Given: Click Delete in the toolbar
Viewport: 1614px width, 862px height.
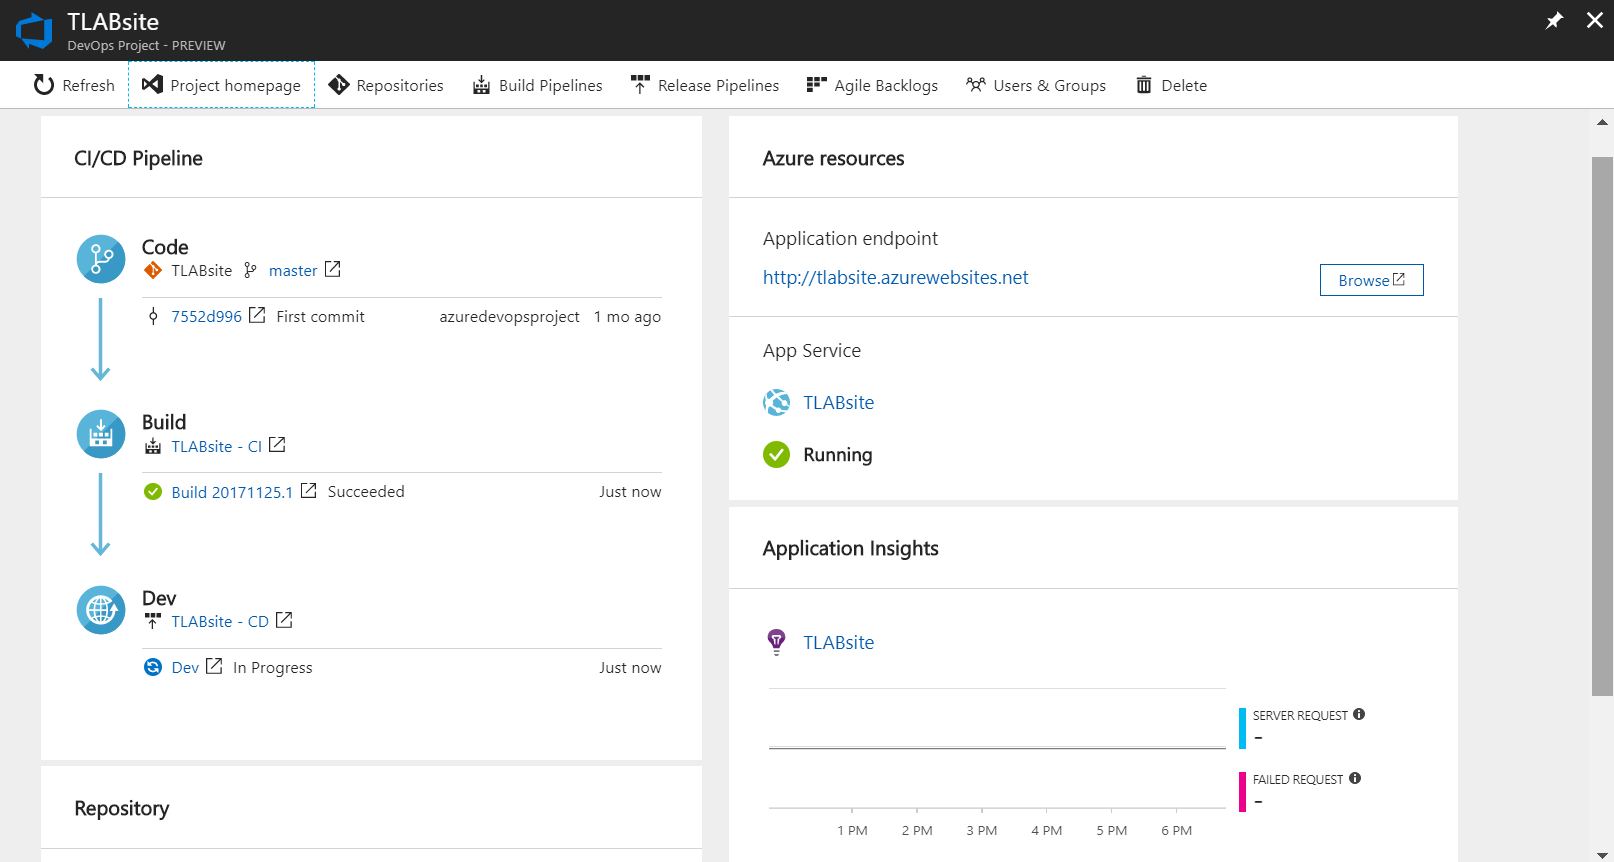Looking at the screenshot, I should (1171, 85).
